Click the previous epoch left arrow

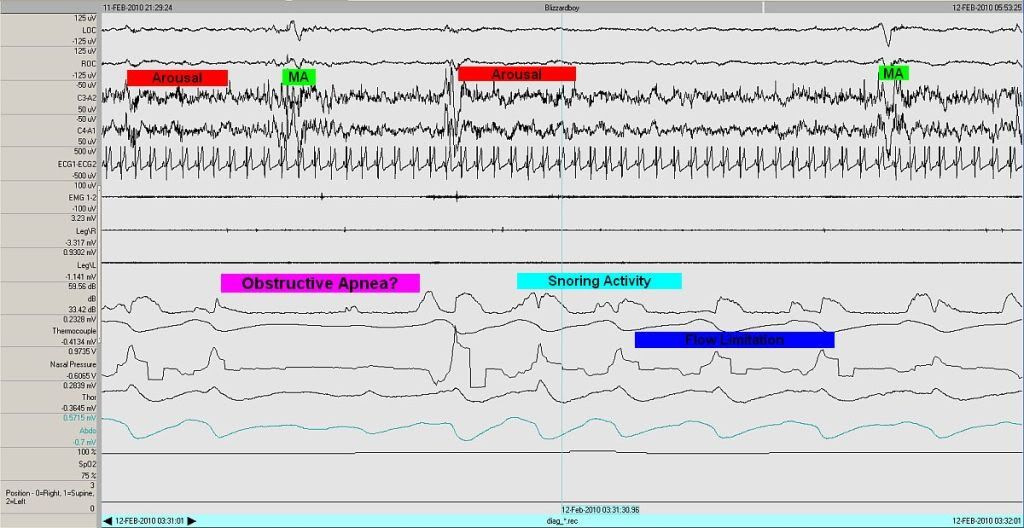108,520
